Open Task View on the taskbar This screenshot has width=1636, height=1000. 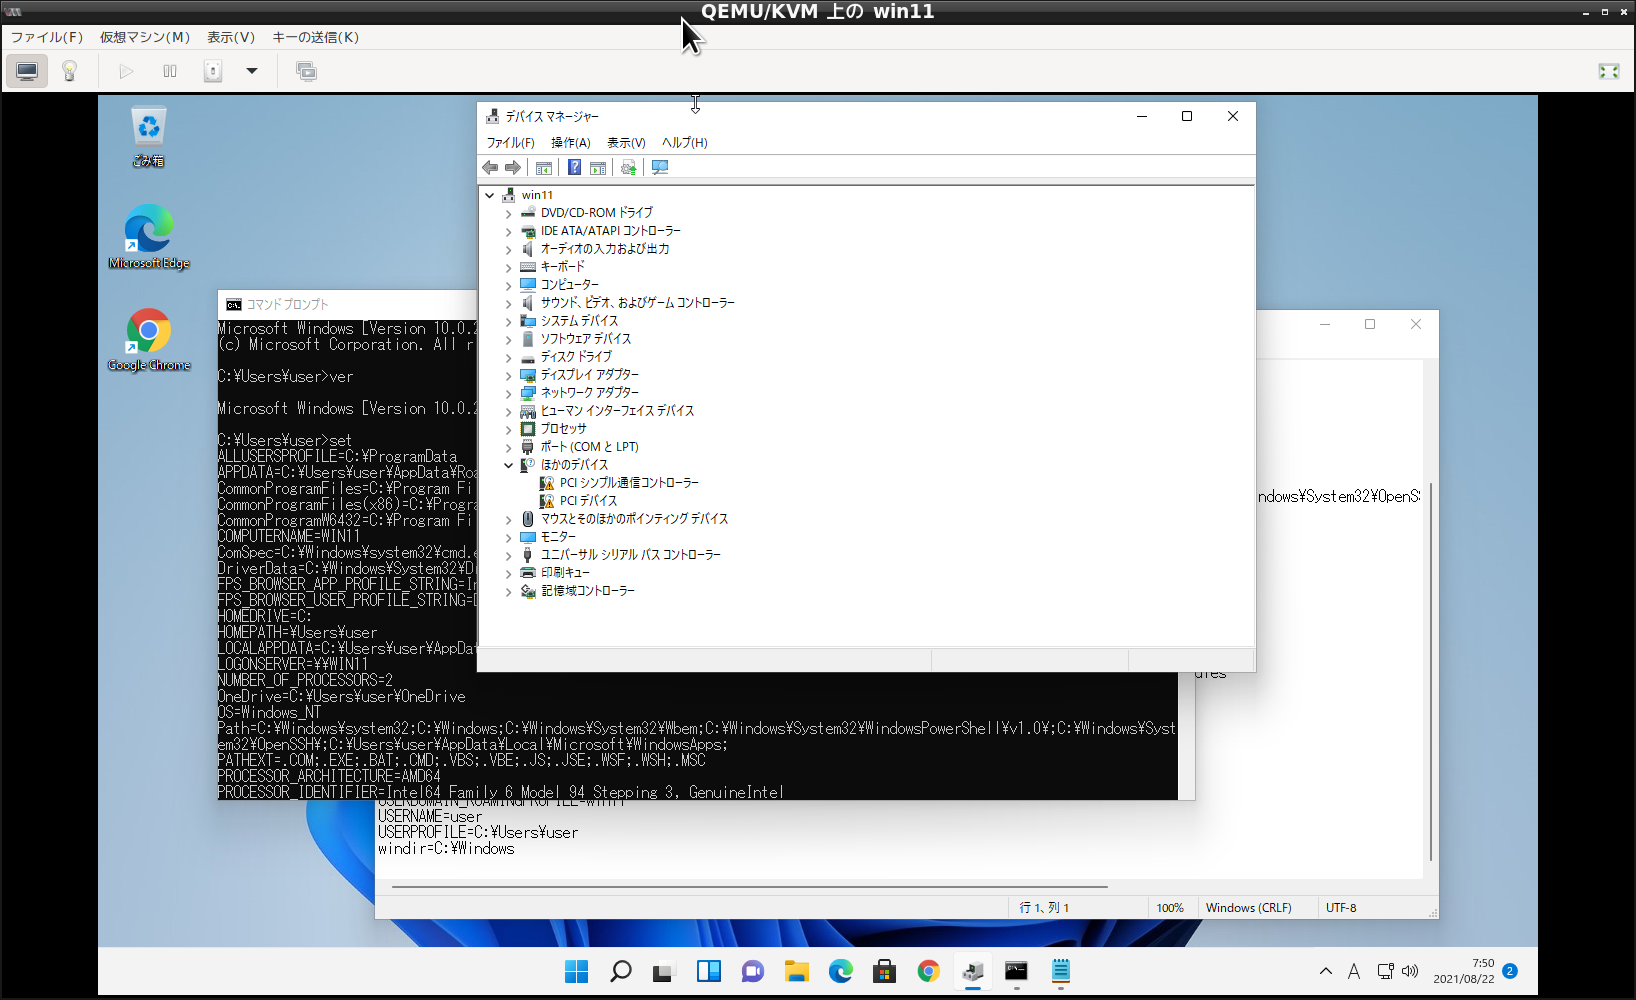tap(664, 971)
